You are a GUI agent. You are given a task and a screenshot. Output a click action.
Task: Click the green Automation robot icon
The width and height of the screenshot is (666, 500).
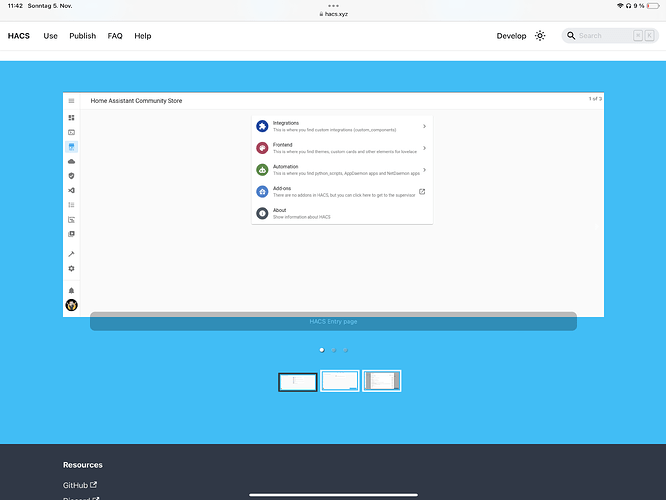262,170
